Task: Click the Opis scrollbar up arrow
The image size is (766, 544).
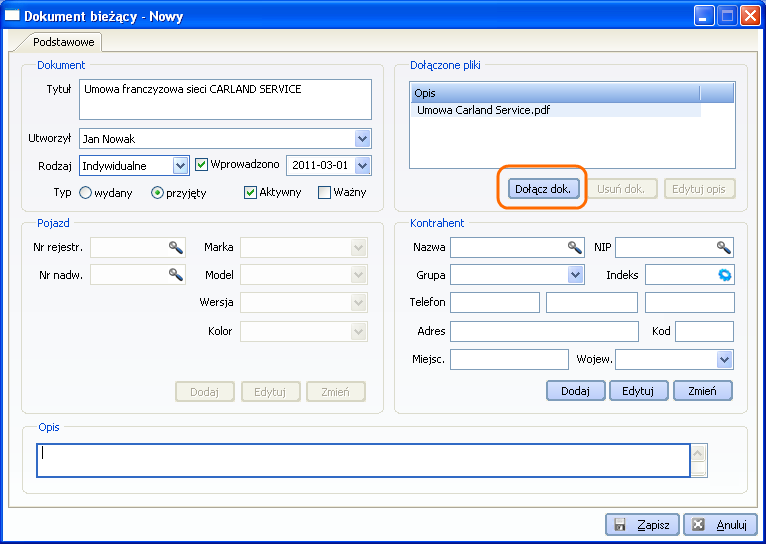Action: pyautogui.click(x=698, y=453)
